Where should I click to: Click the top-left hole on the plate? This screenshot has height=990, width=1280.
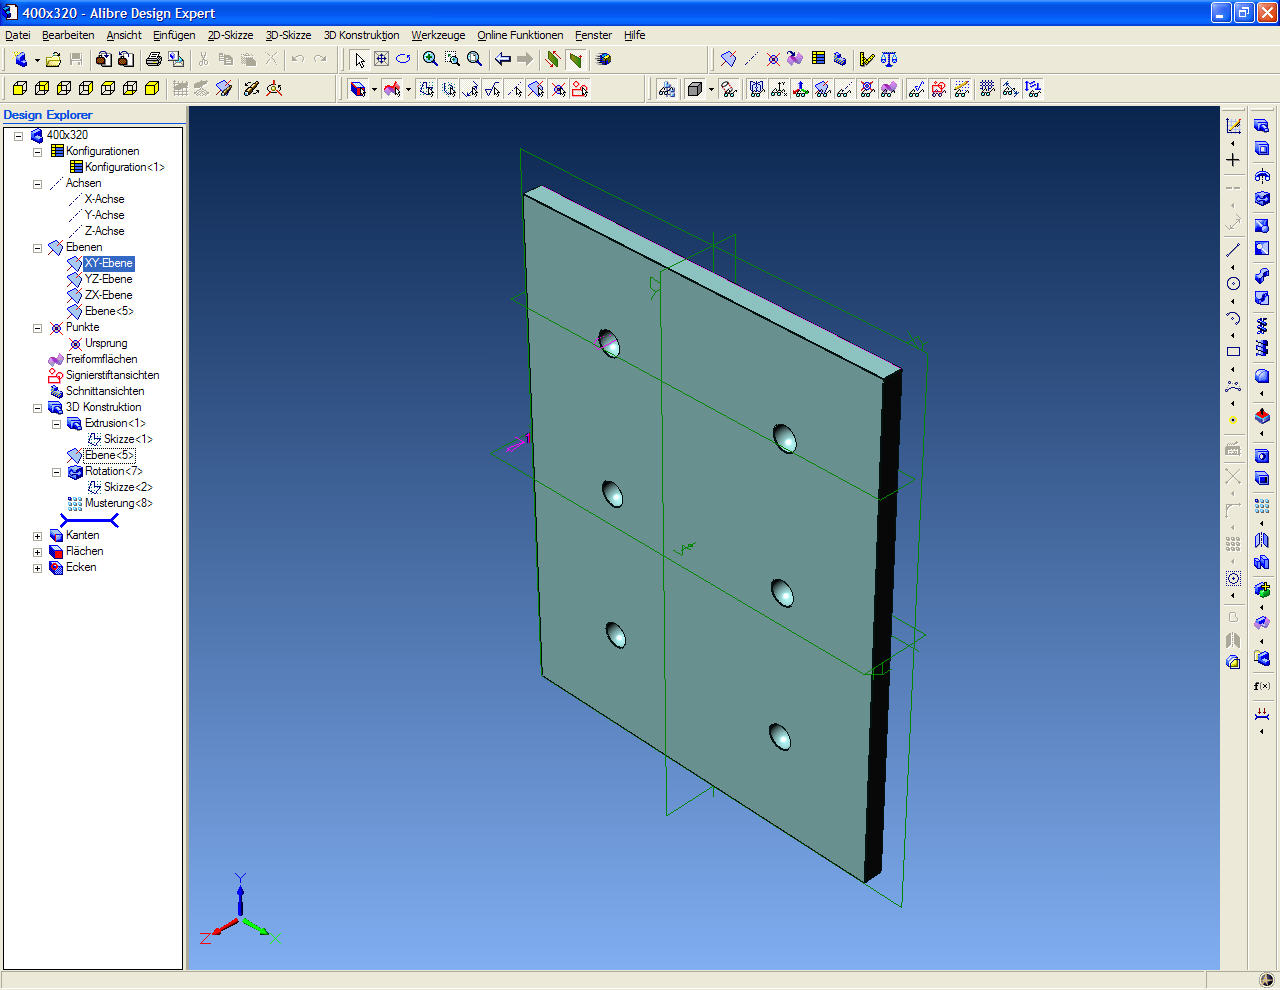609,343
